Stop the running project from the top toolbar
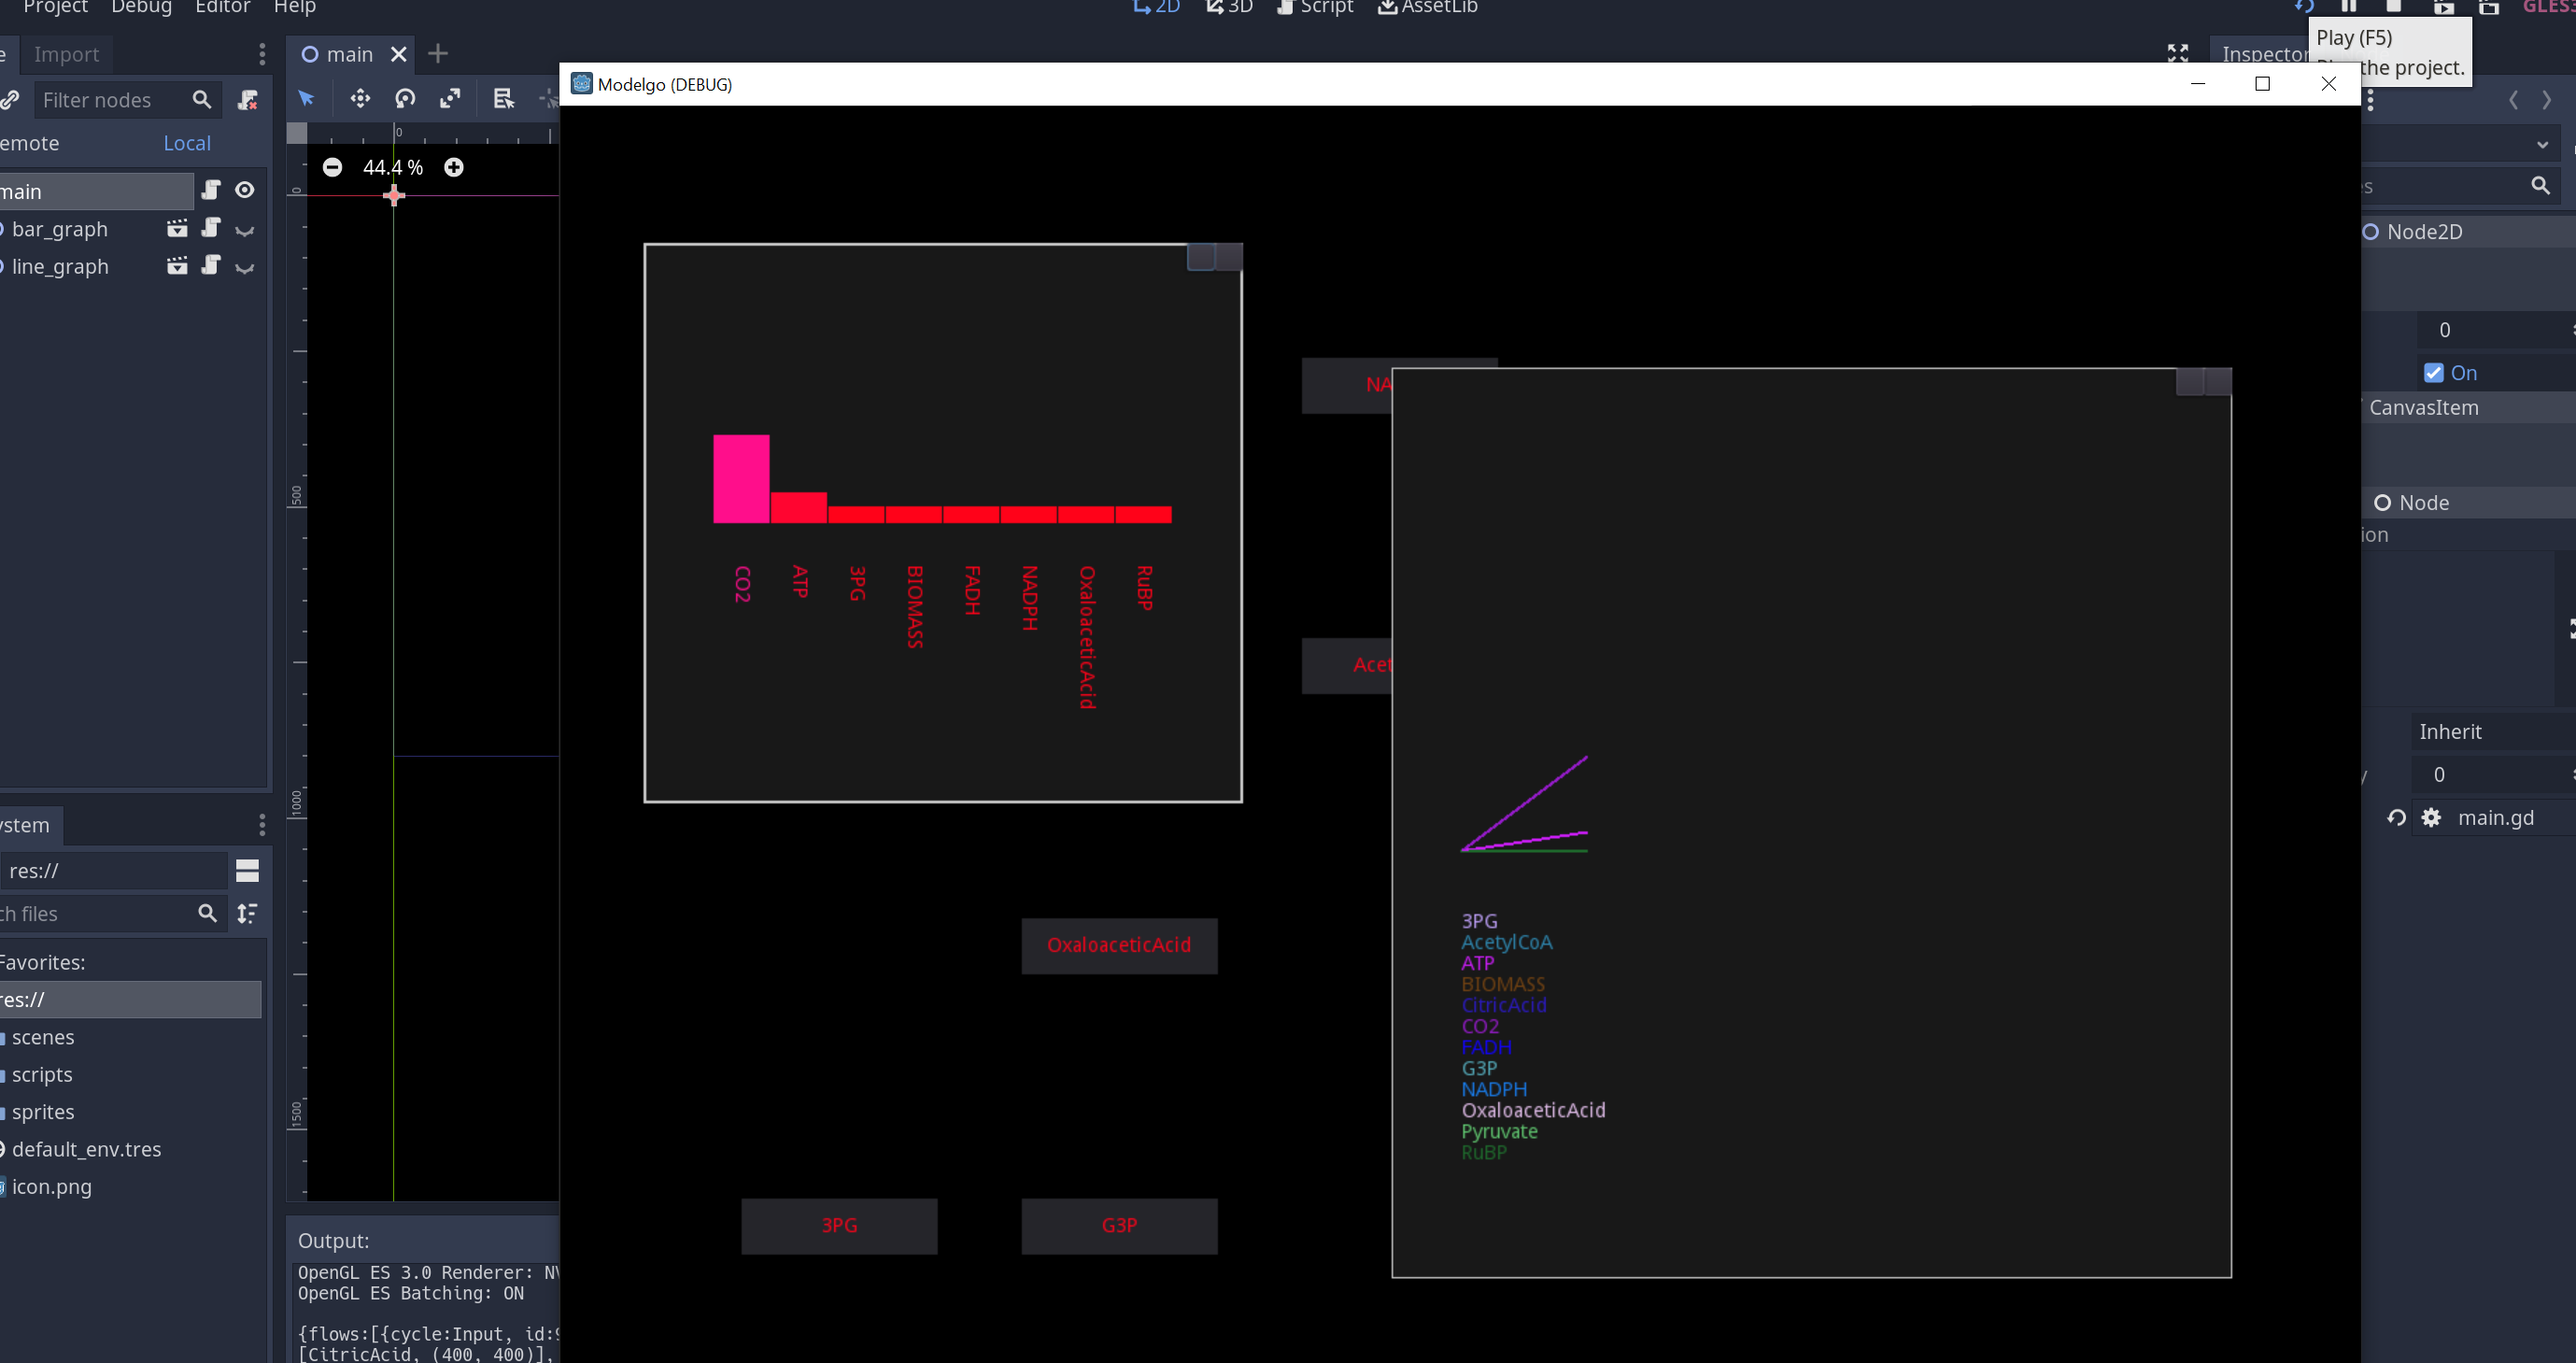Image resolution: width=2576 pixels, height=1363 pixels. 2394,8
